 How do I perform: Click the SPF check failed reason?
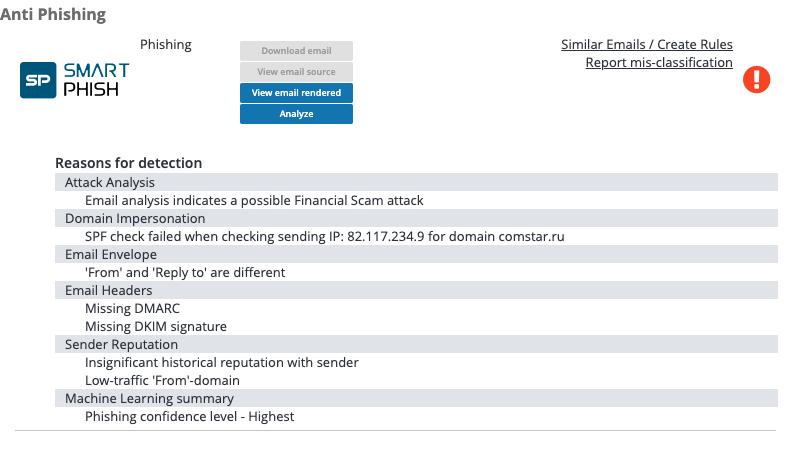[324, 237]
